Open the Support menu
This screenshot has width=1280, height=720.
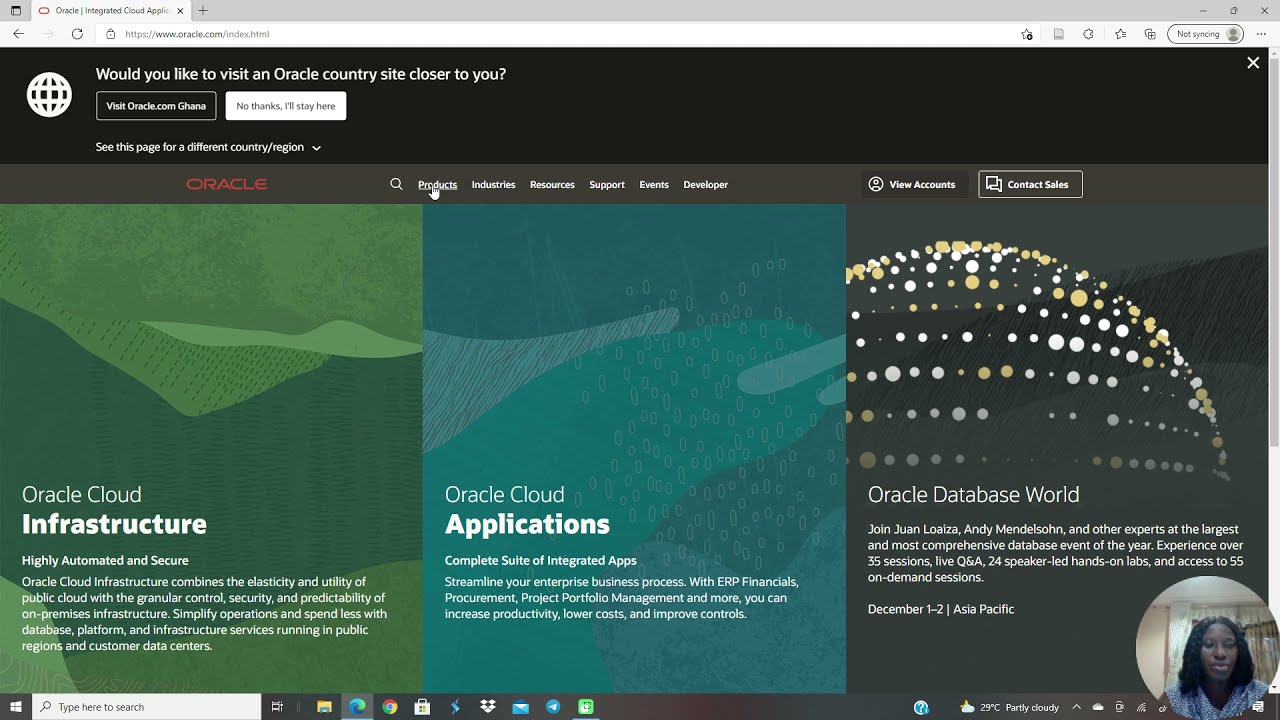607,184
